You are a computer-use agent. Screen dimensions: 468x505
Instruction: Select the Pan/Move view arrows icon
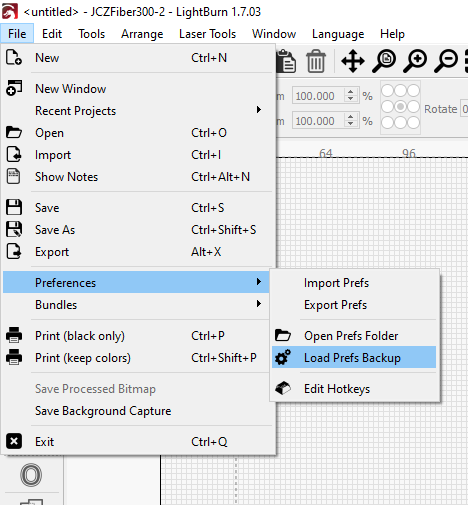point(353,61)
